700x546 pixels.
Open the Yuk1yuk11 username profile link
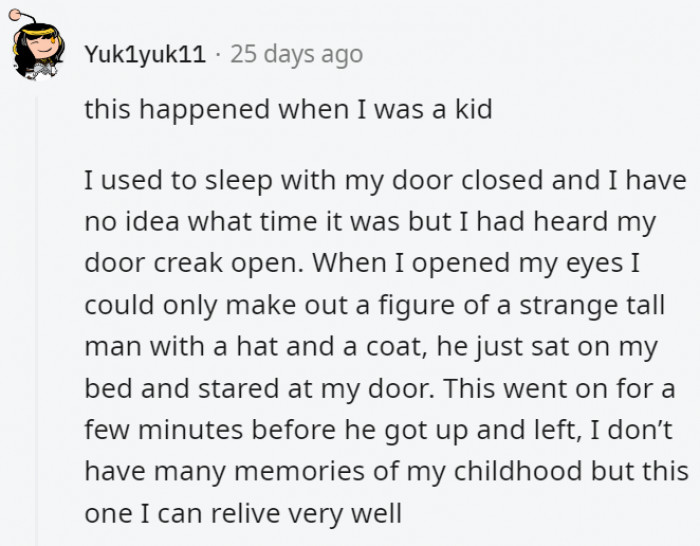(145, 55)
